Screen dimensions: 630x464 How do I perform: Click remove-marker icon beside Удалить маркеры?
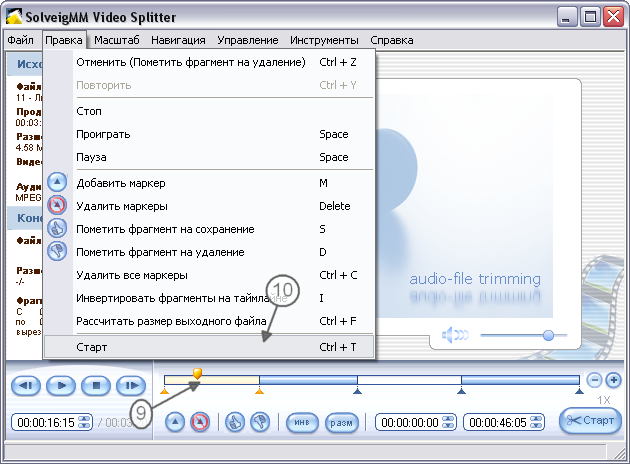click(57, 205)
